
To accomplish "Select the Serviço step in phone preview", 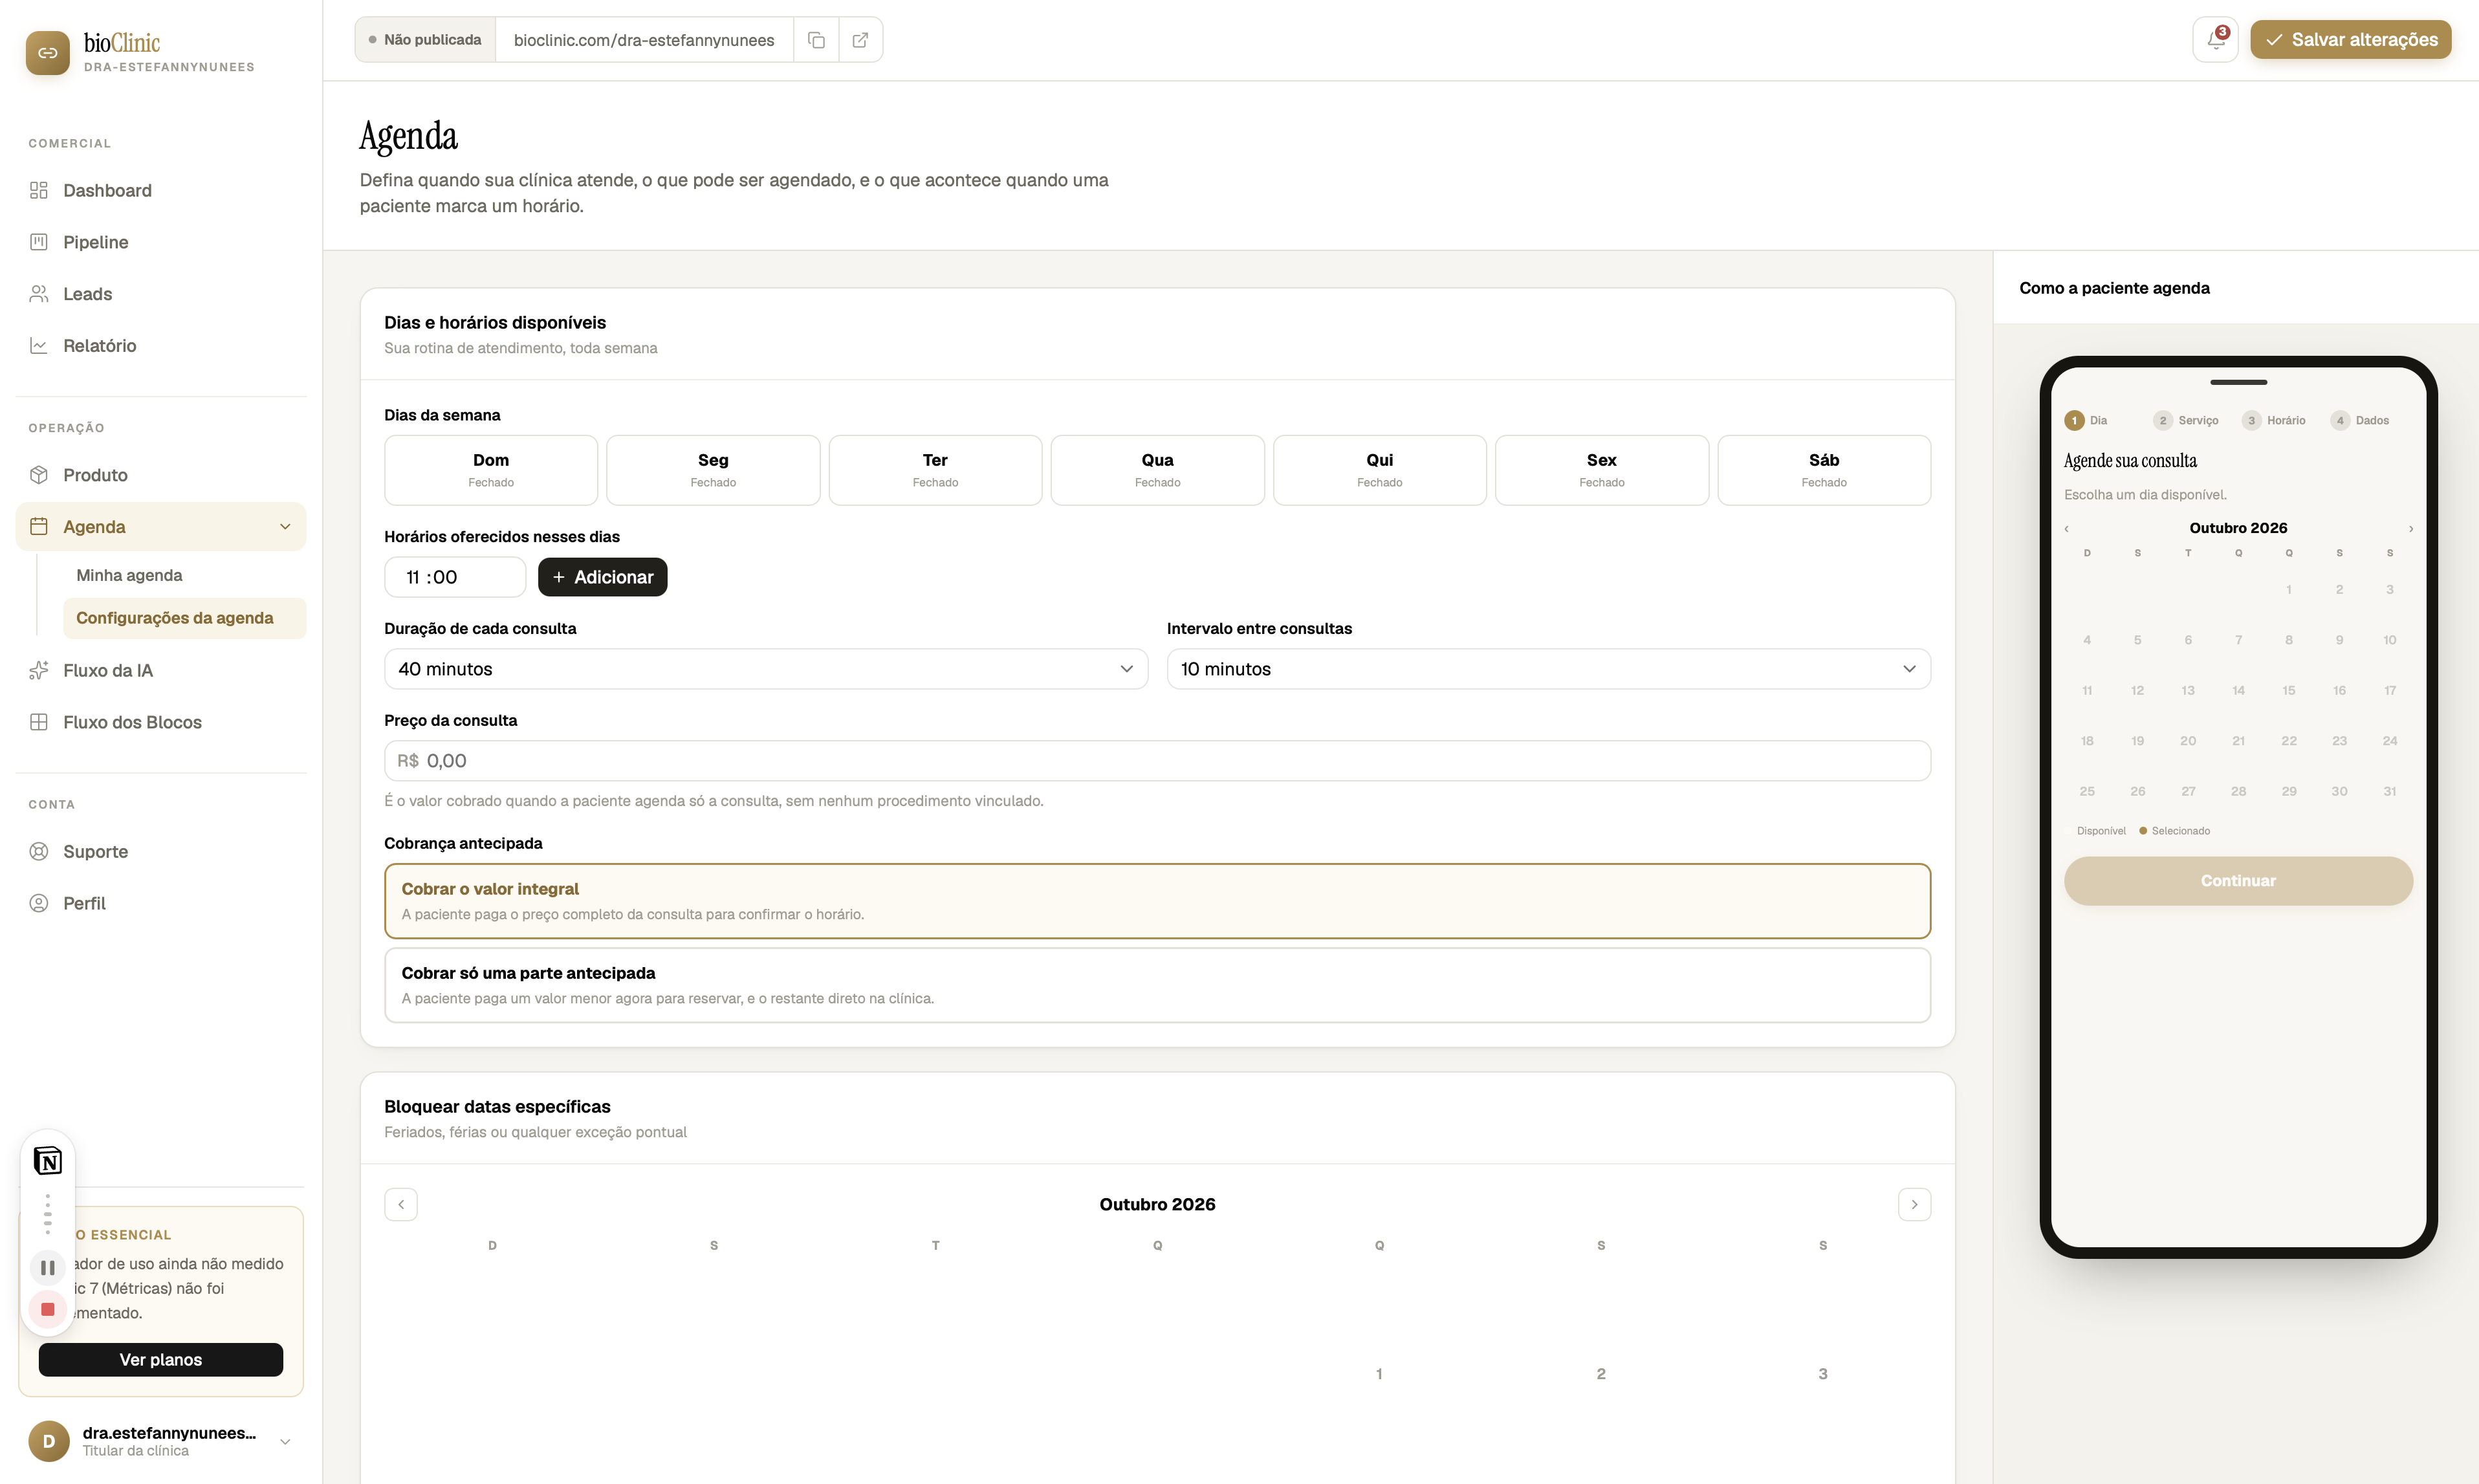I will coord(2186,420).
